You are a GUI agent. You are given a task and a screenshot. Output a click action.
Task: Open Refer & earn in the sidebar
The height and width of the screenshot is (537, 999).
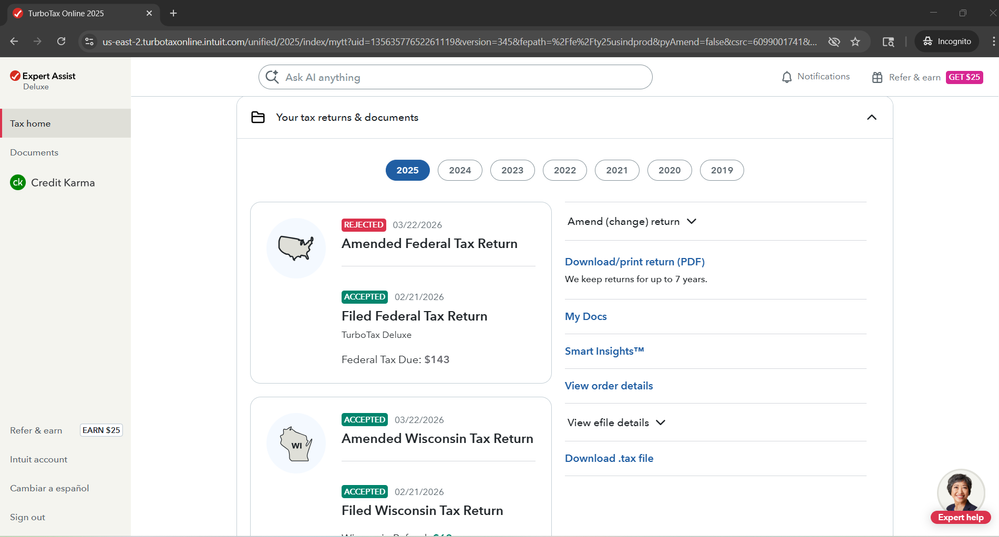point(36,430)
